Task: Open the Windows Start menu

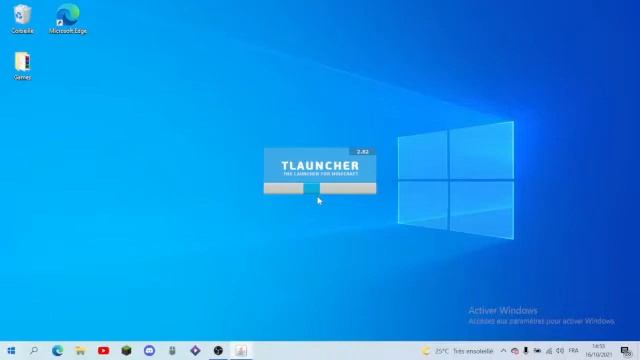Action: (11, 351)
